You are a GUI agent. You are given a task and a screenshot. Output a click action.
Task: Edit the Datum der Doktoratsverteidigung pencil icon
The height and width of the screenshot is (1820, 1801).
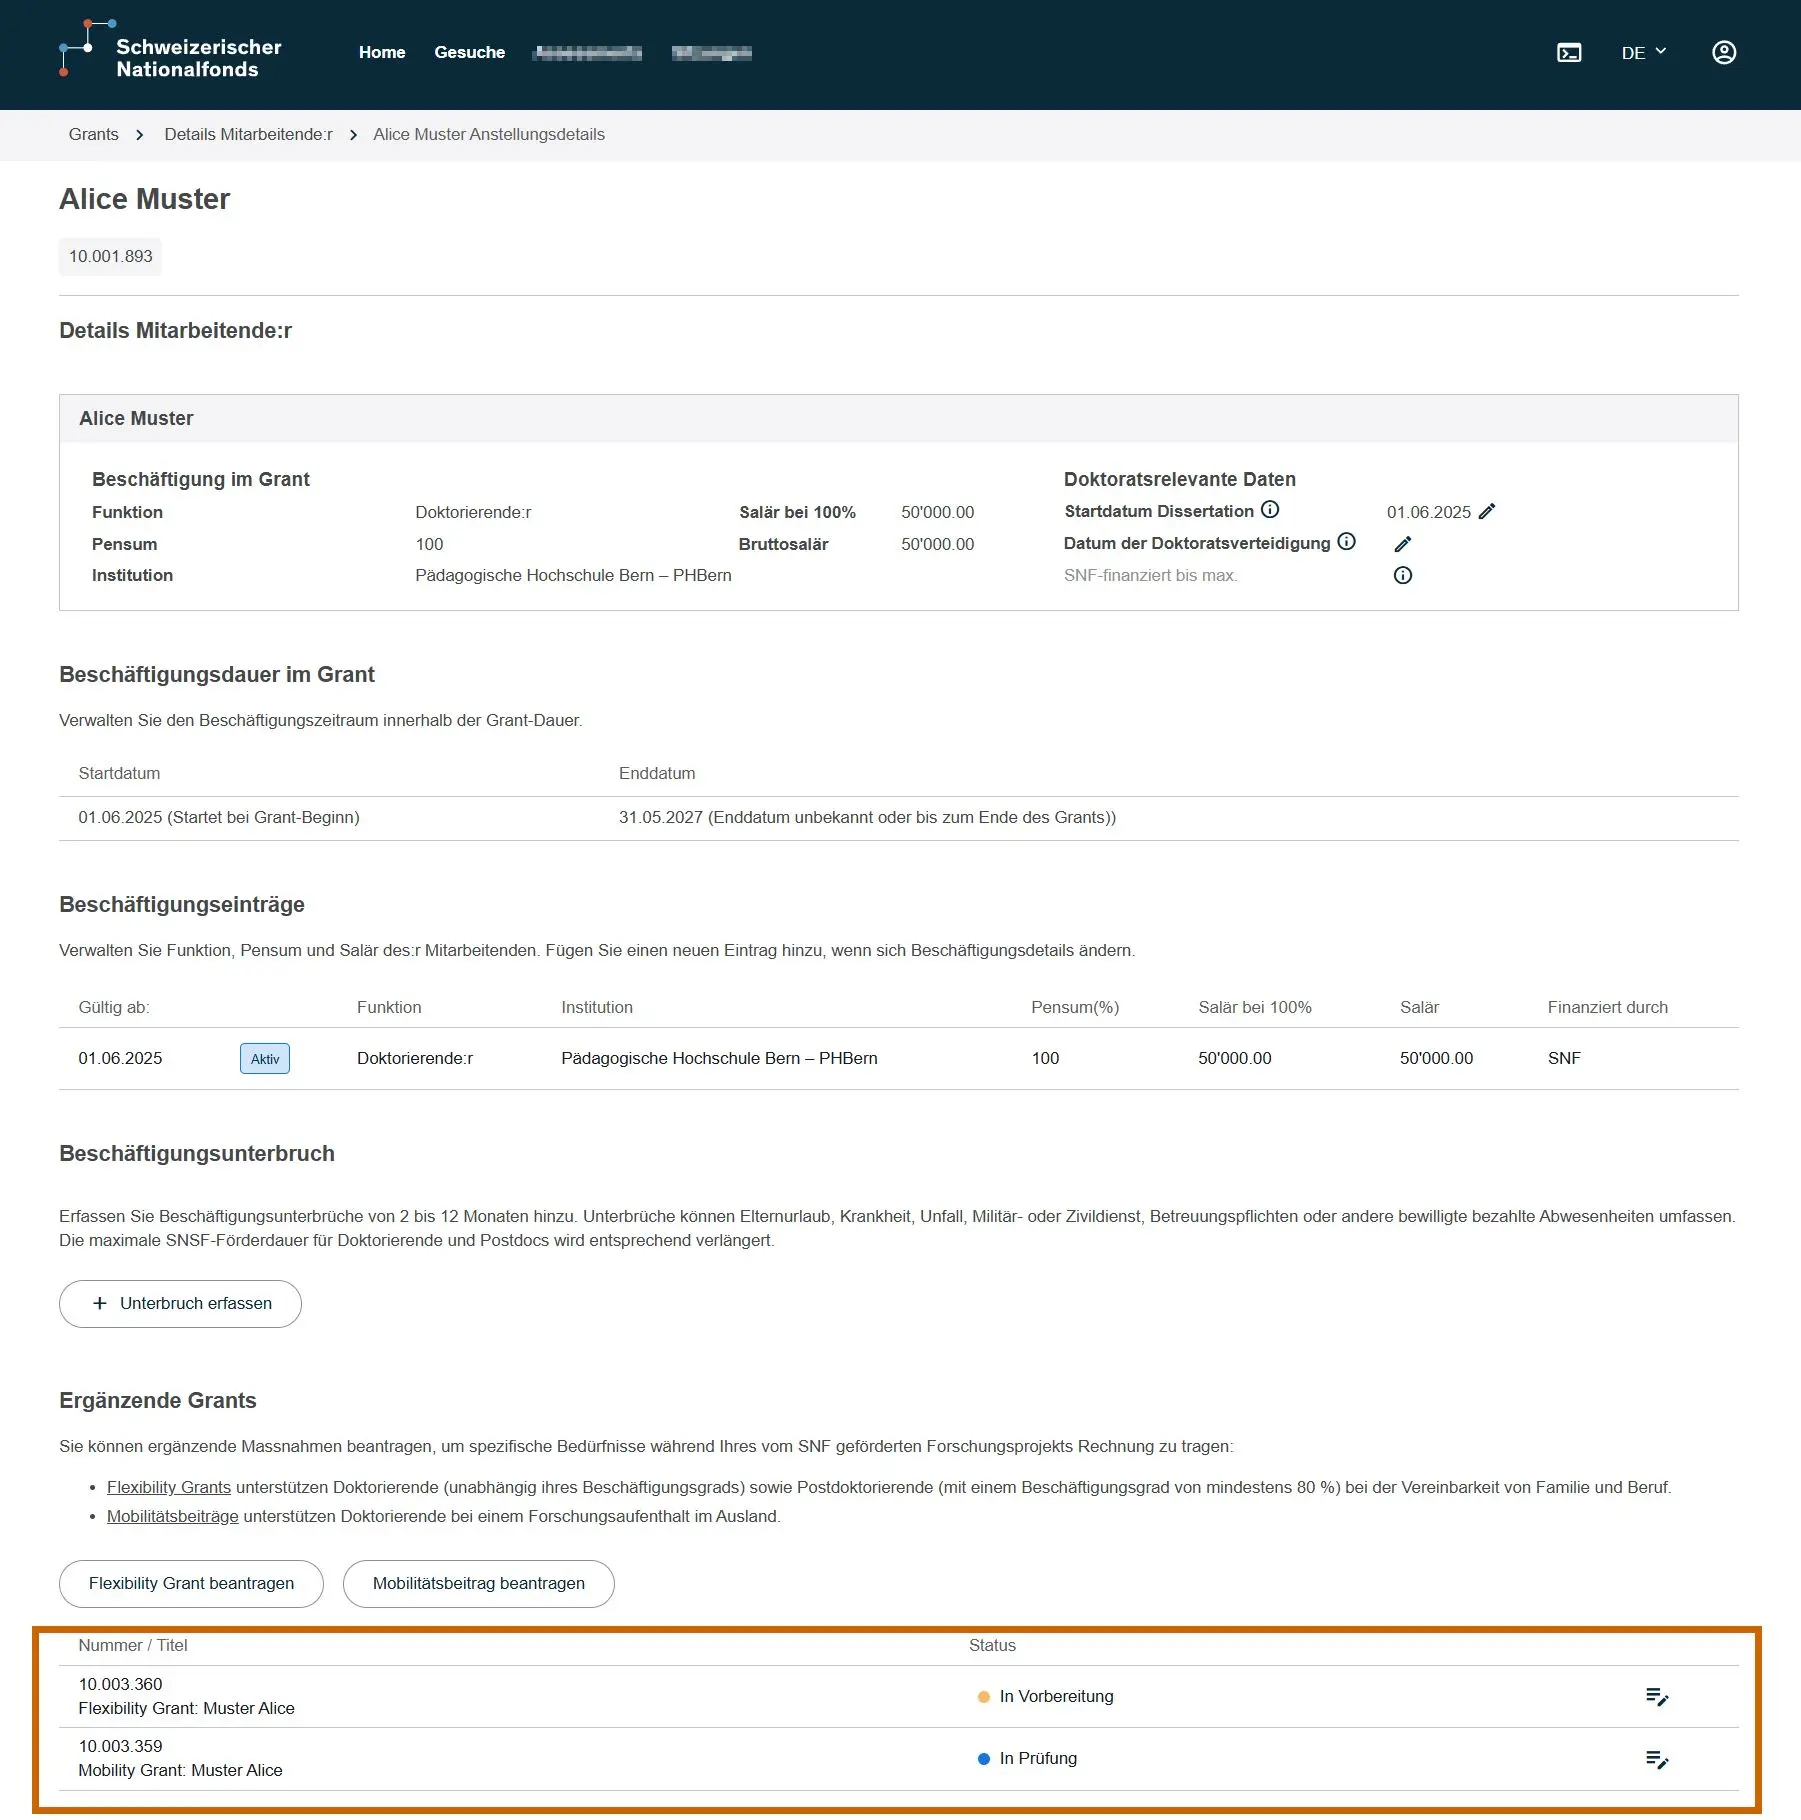[1403, 544]
